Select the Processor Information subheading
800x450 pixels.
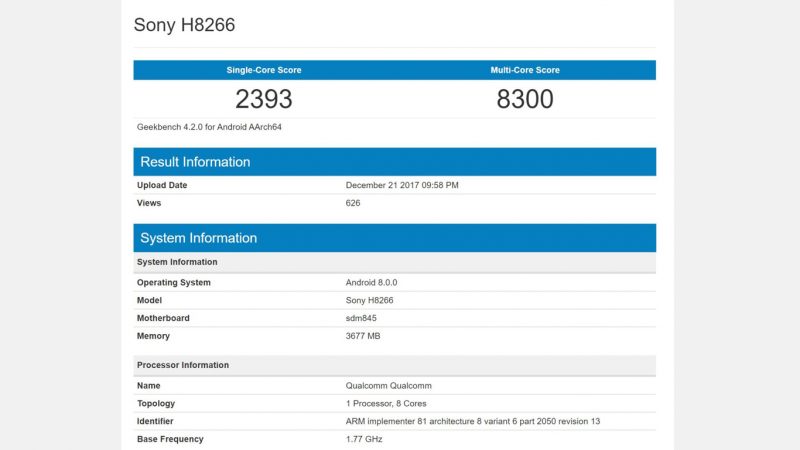183,365
